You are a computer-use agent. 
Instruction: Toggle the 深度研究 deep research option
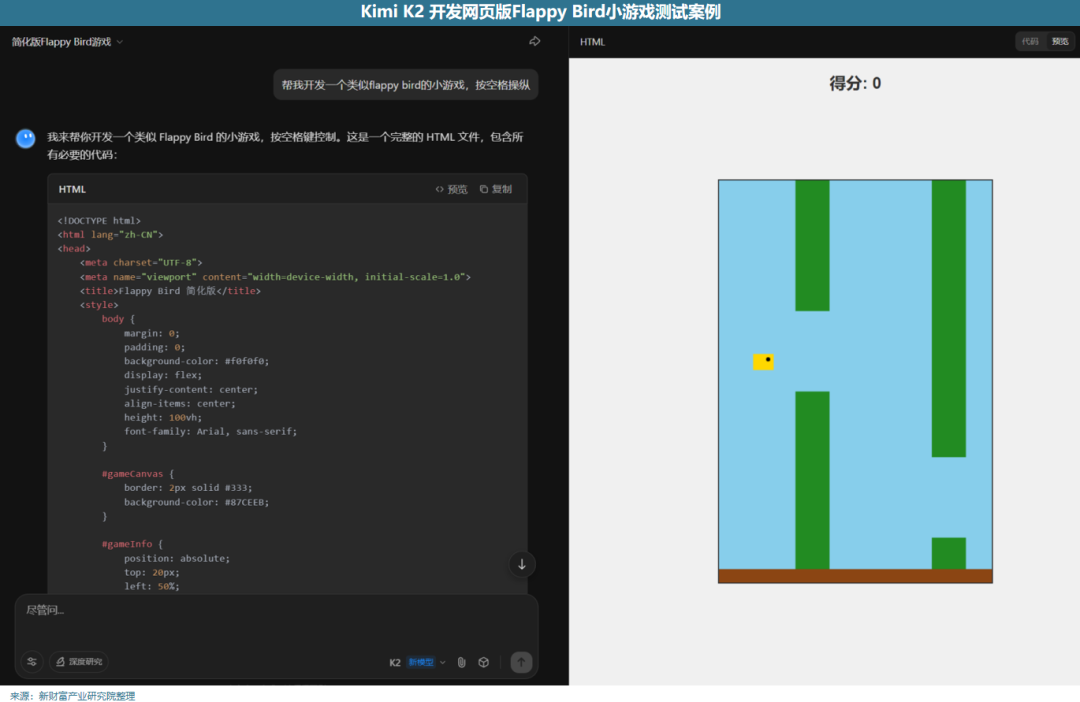(79, 661)
